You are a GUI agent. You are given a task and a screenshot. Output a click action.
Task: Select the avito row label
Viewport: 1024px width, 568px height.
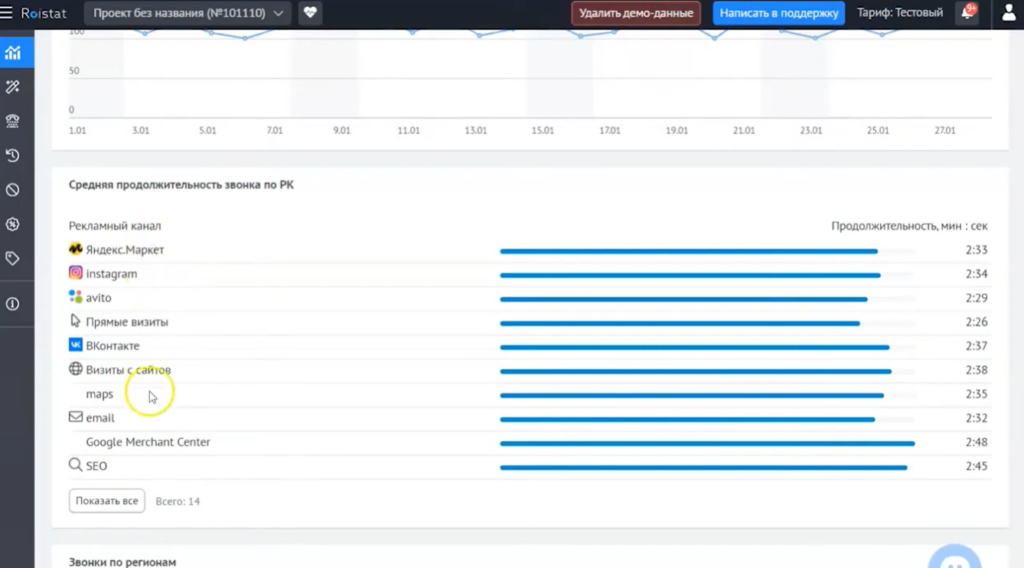(99, 298)
